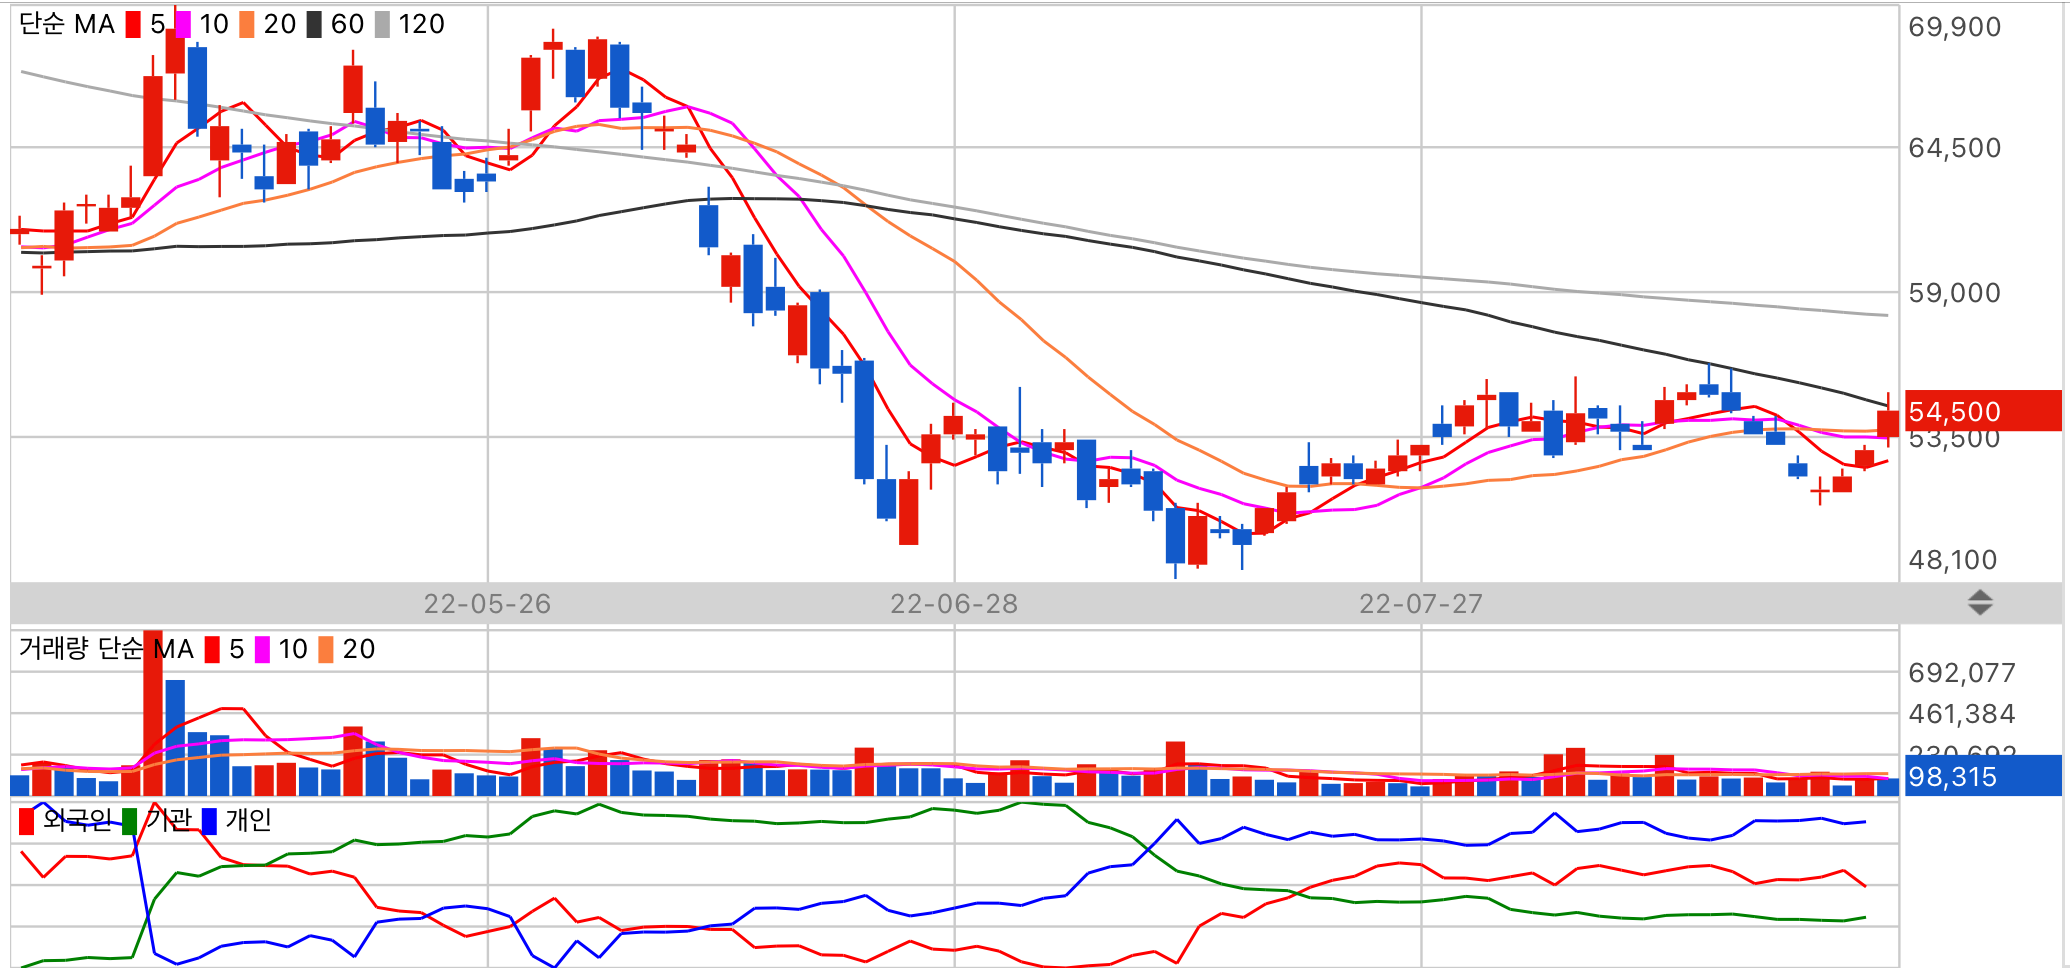Click the '개인' investor legend text
2070x976 pixels.
(x=248, y=820)
